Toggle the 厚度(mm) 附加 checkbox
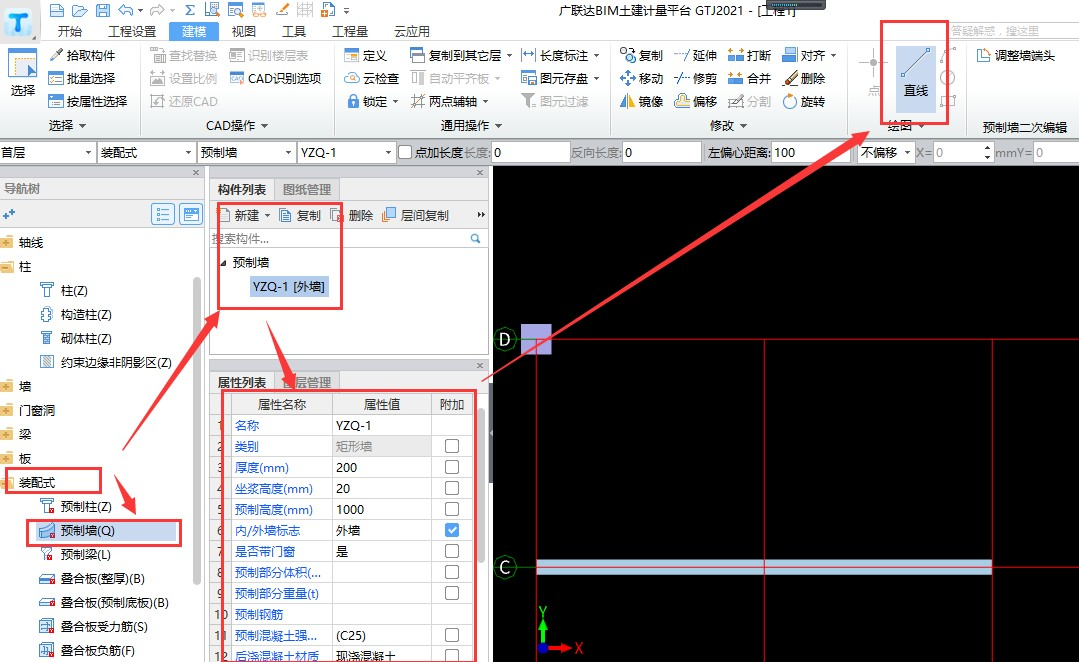Viewport: 1079px width, 662px height. tap(451, 467)
